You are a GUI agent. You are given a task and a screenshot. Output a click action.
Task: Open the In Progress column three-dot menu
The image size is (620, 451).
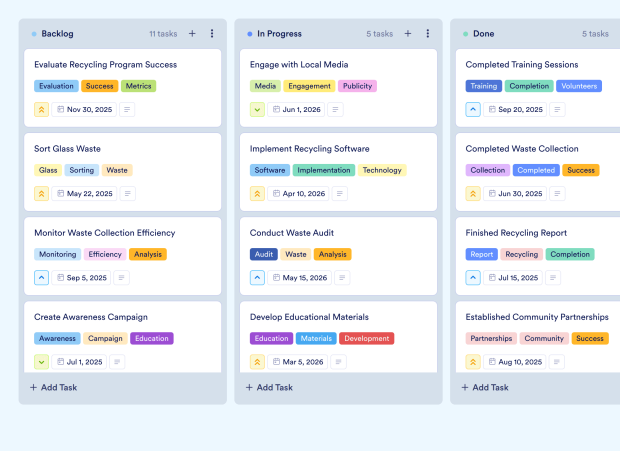point(428,33)
